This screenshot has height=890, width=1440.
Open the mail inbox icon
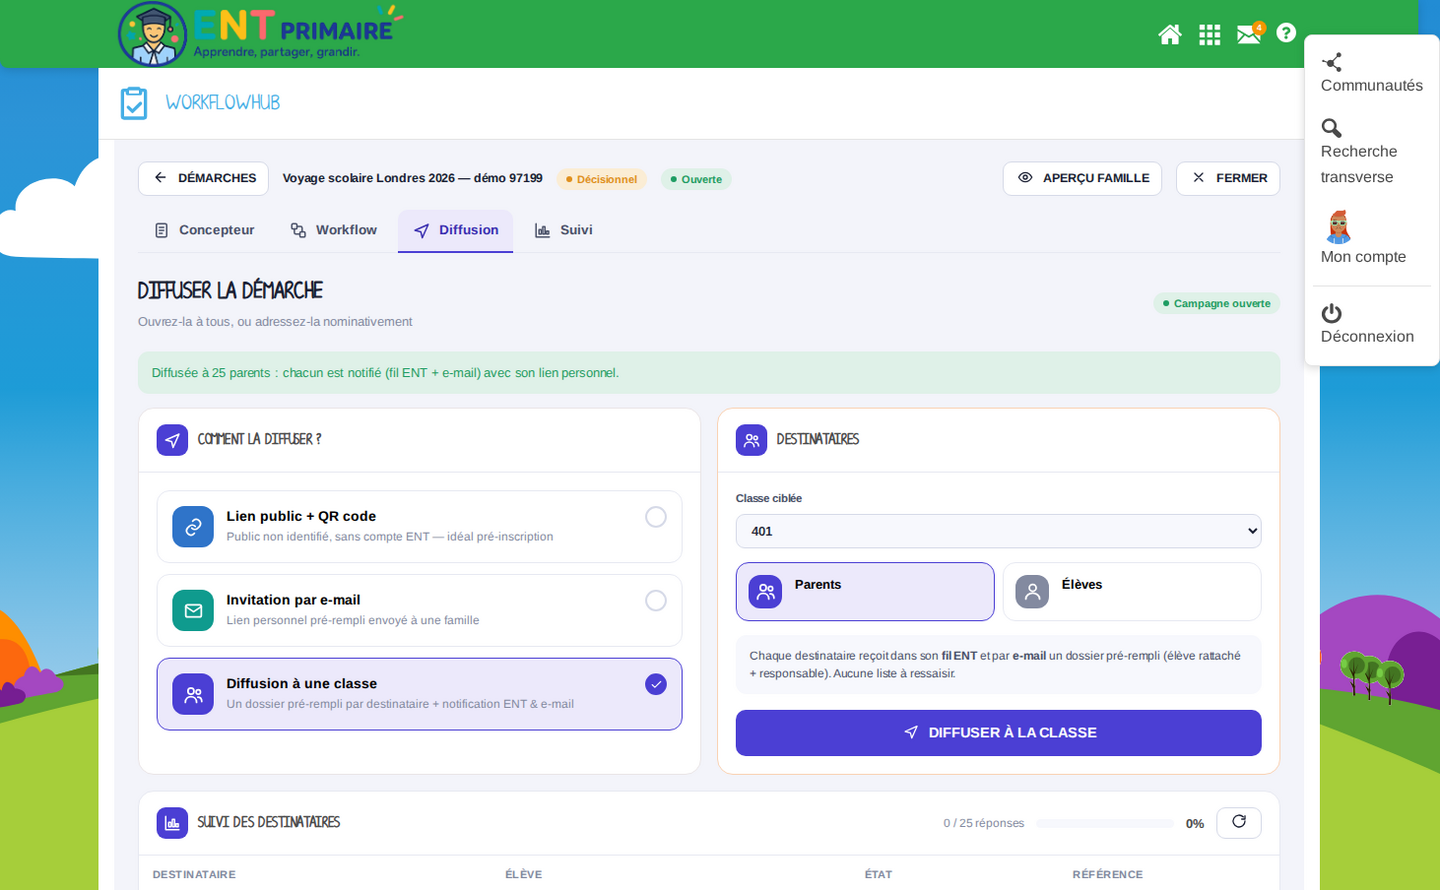1249,35
